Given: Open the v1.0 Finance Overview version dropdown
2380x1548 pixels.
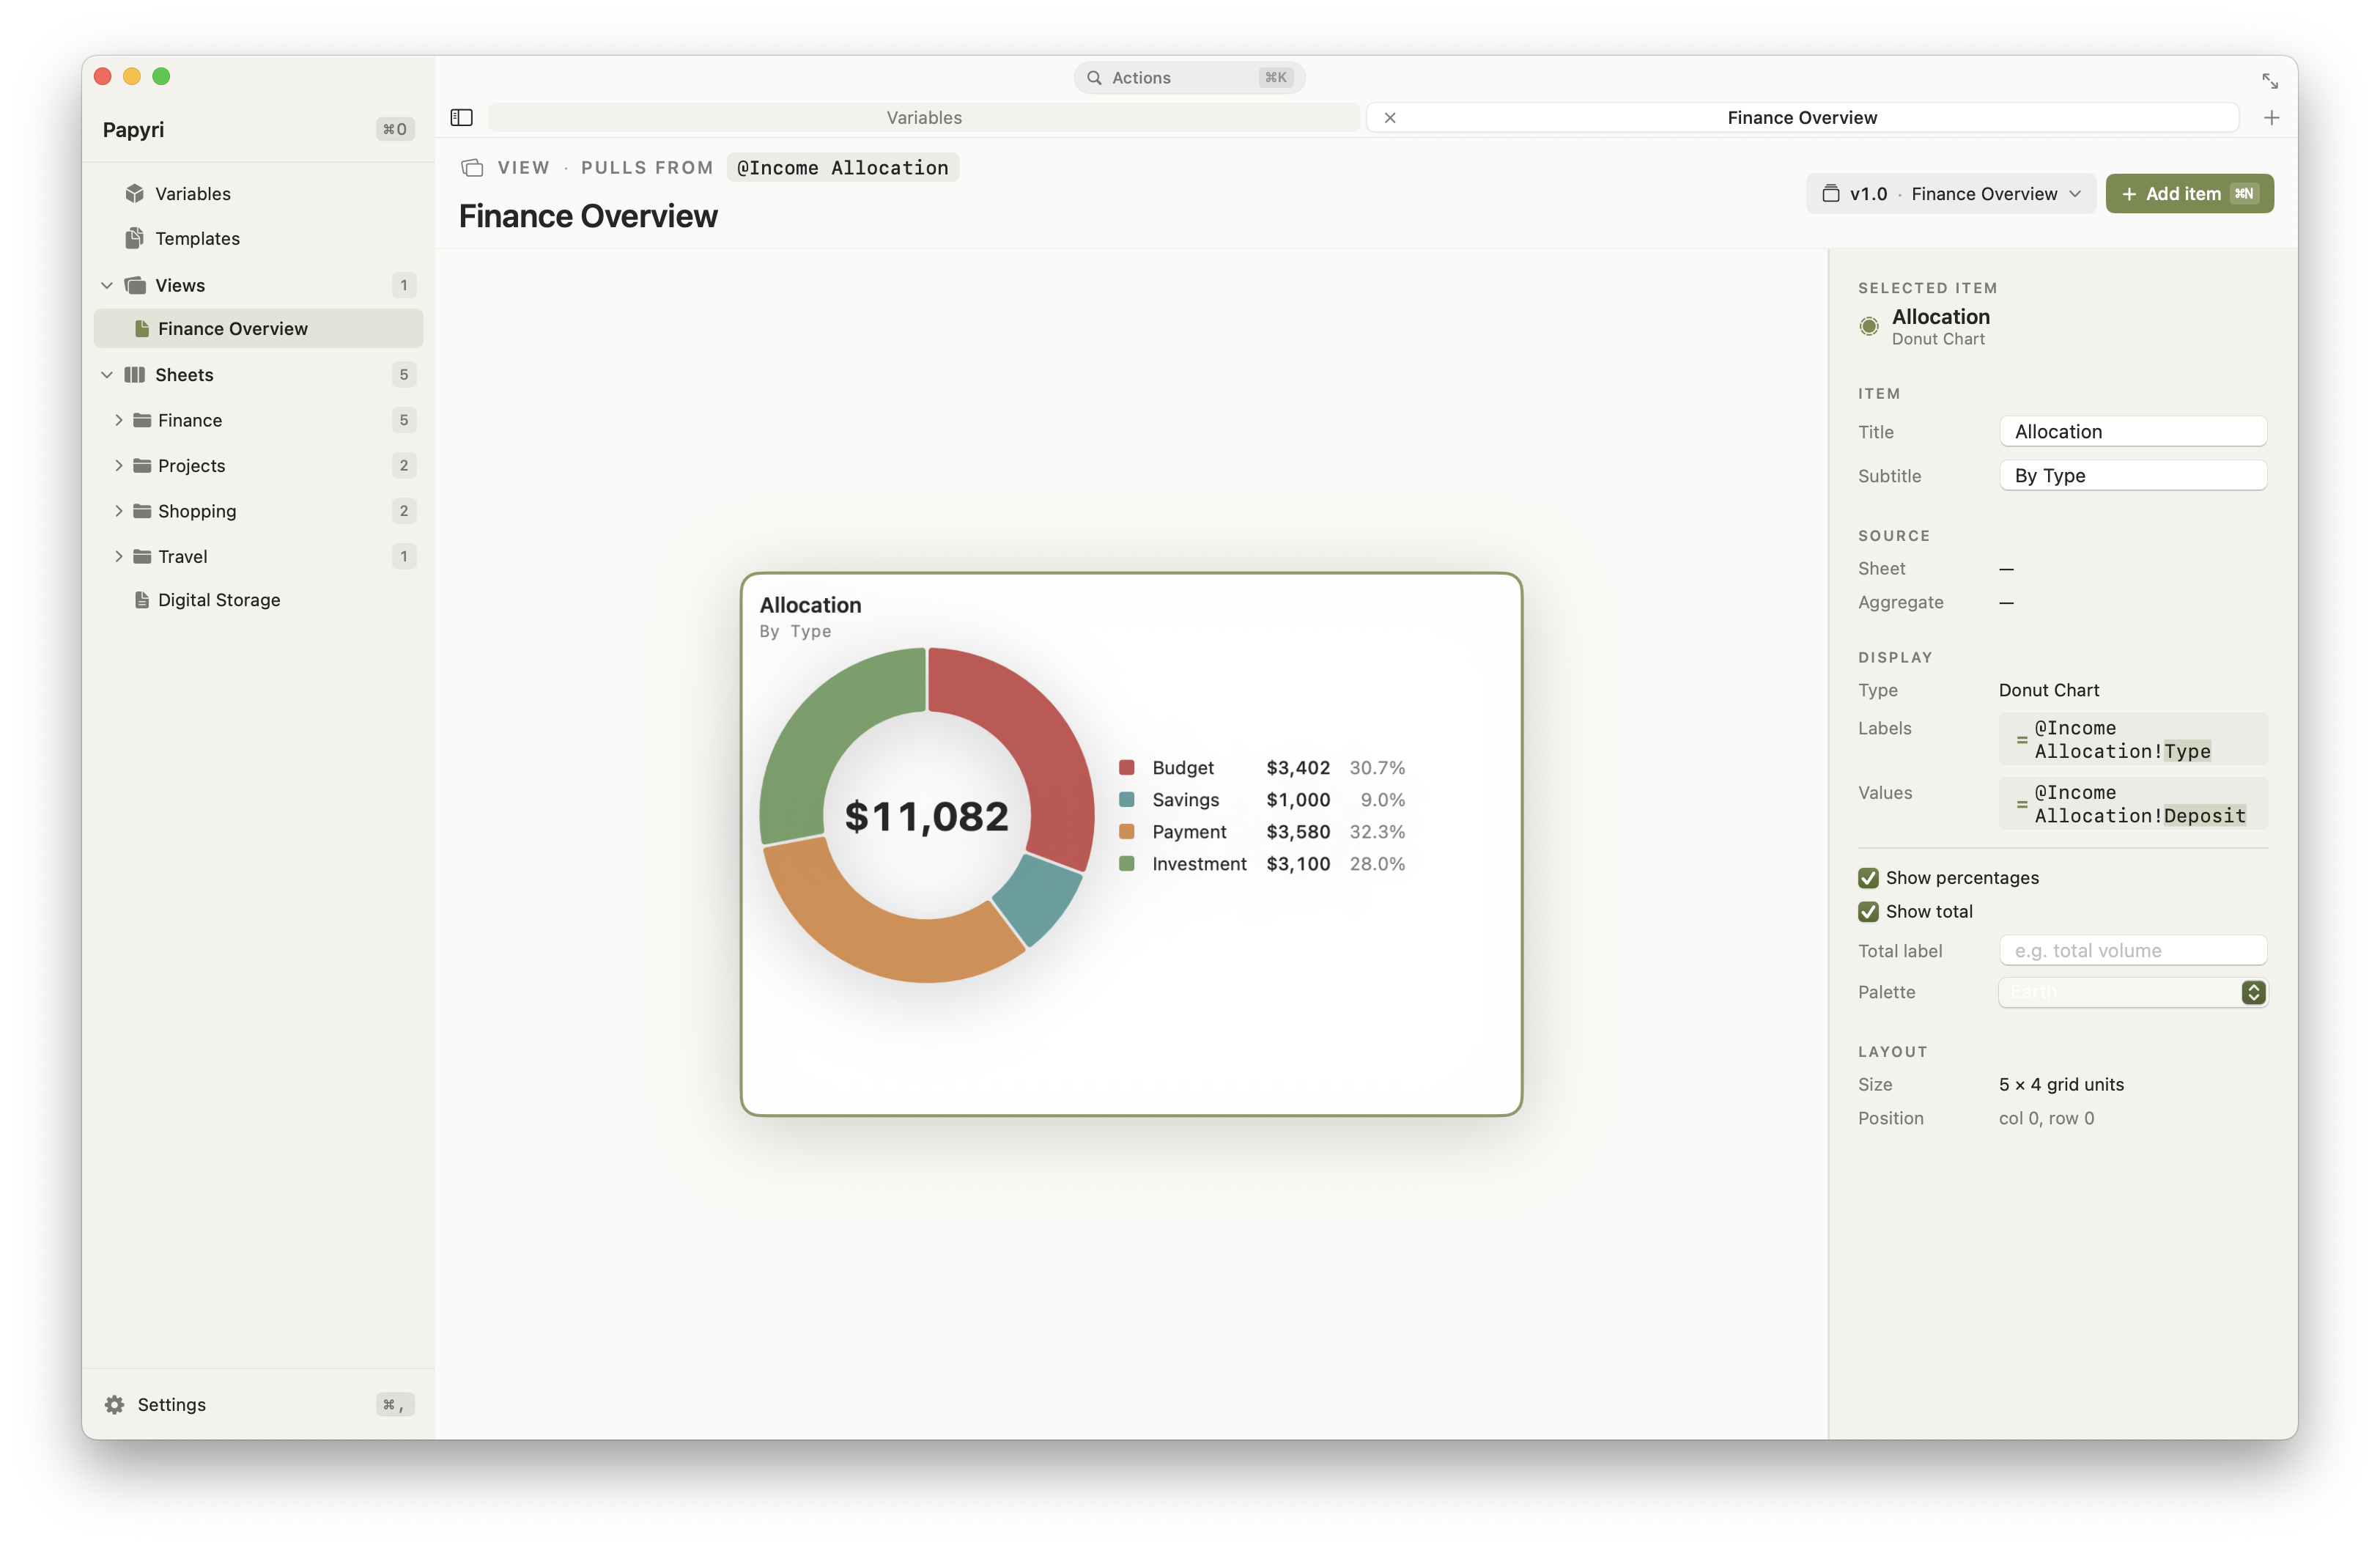Looking at the screenshot, I should point(1951,193).
